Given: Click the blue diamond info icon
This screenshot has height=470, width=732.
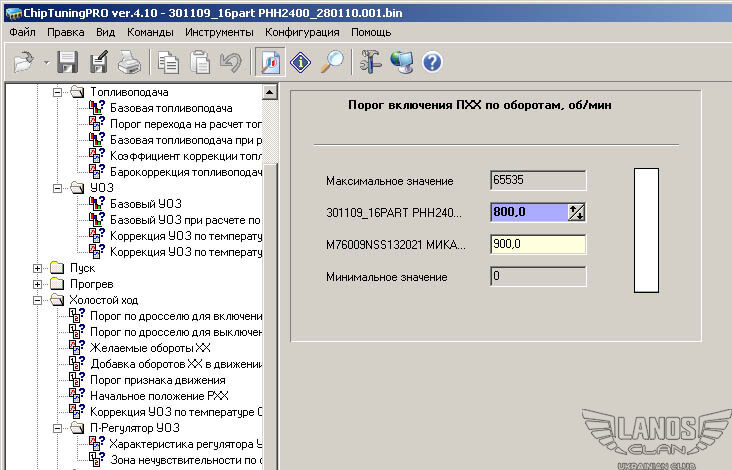Looking at the screenshot, I should tap(301, 62).
